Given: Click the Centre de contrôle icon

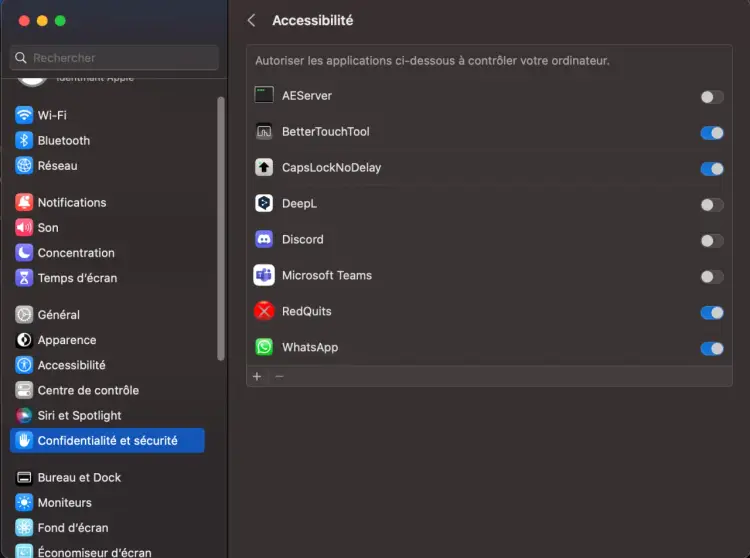Looking at the screenshot, I should (24, 390).
